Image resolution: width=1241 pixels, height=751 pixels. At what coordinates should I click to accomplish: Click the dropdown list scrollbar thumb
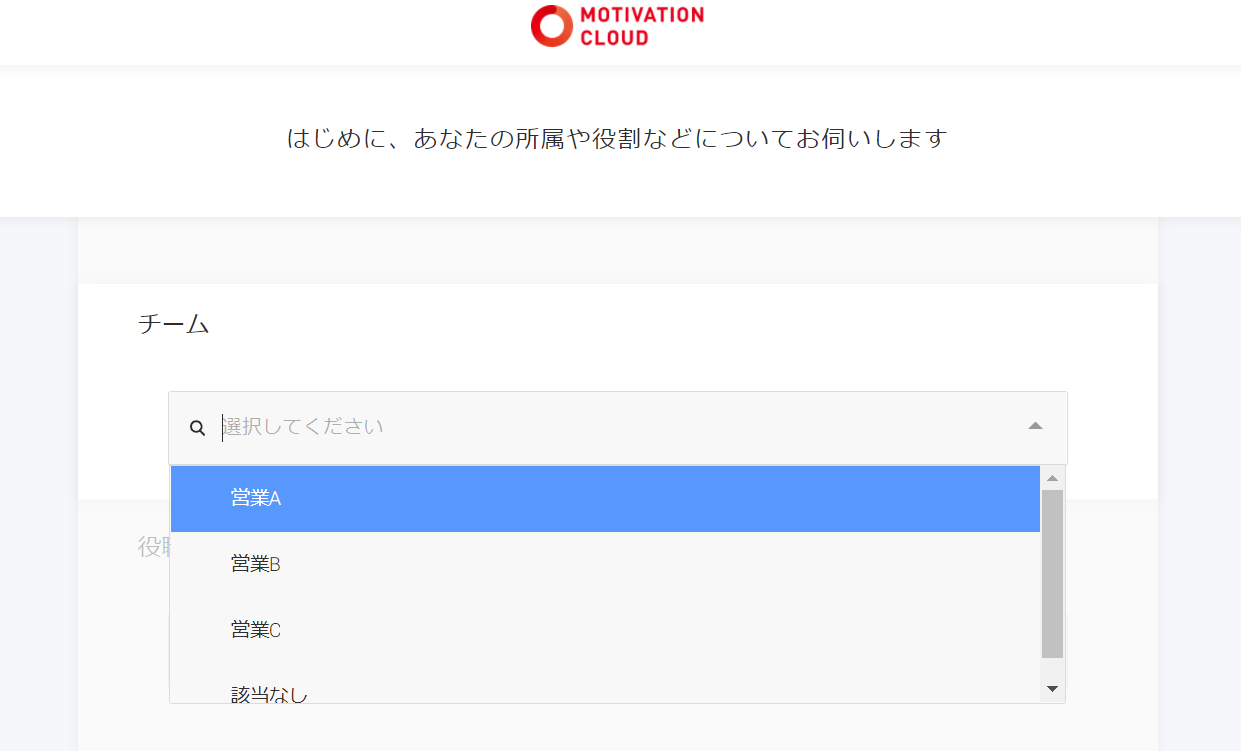pyautogui.click(x=1052, y=572)
